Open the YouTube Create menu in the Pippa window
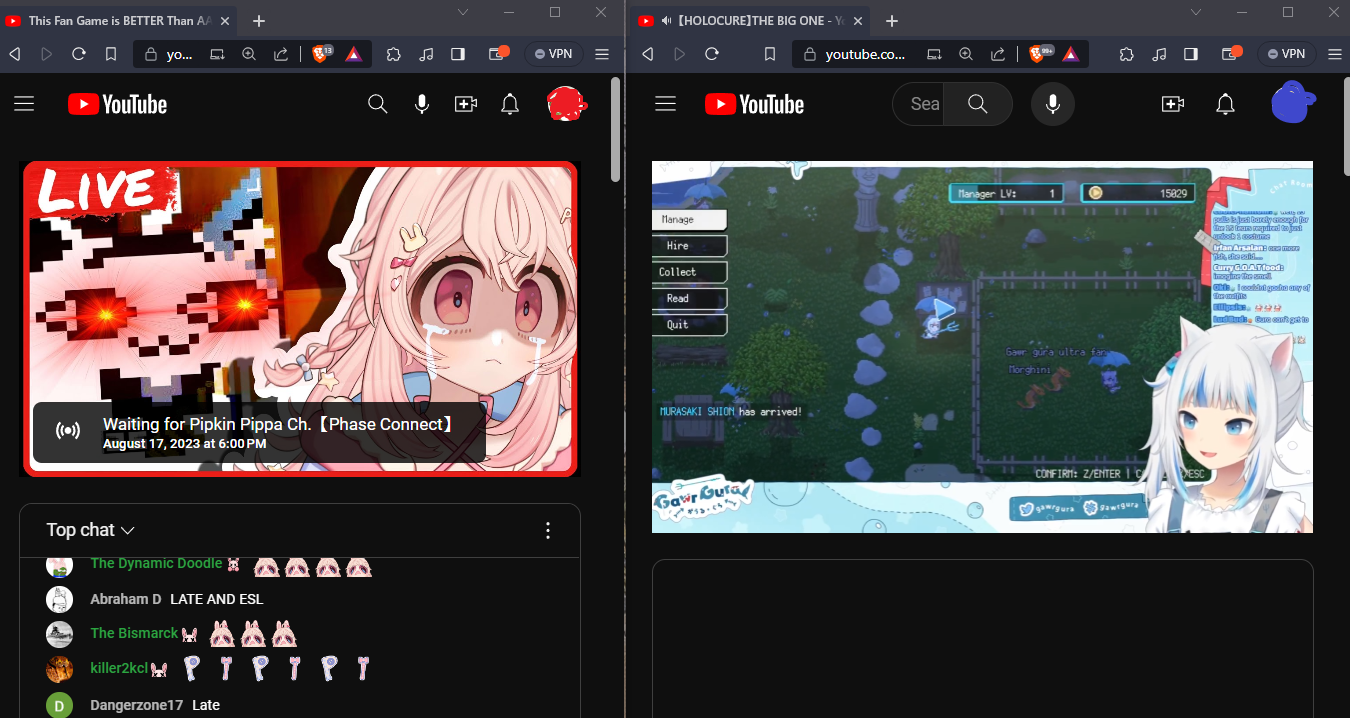This screenshot has width=1350, height=718. [x=466, y=104]
